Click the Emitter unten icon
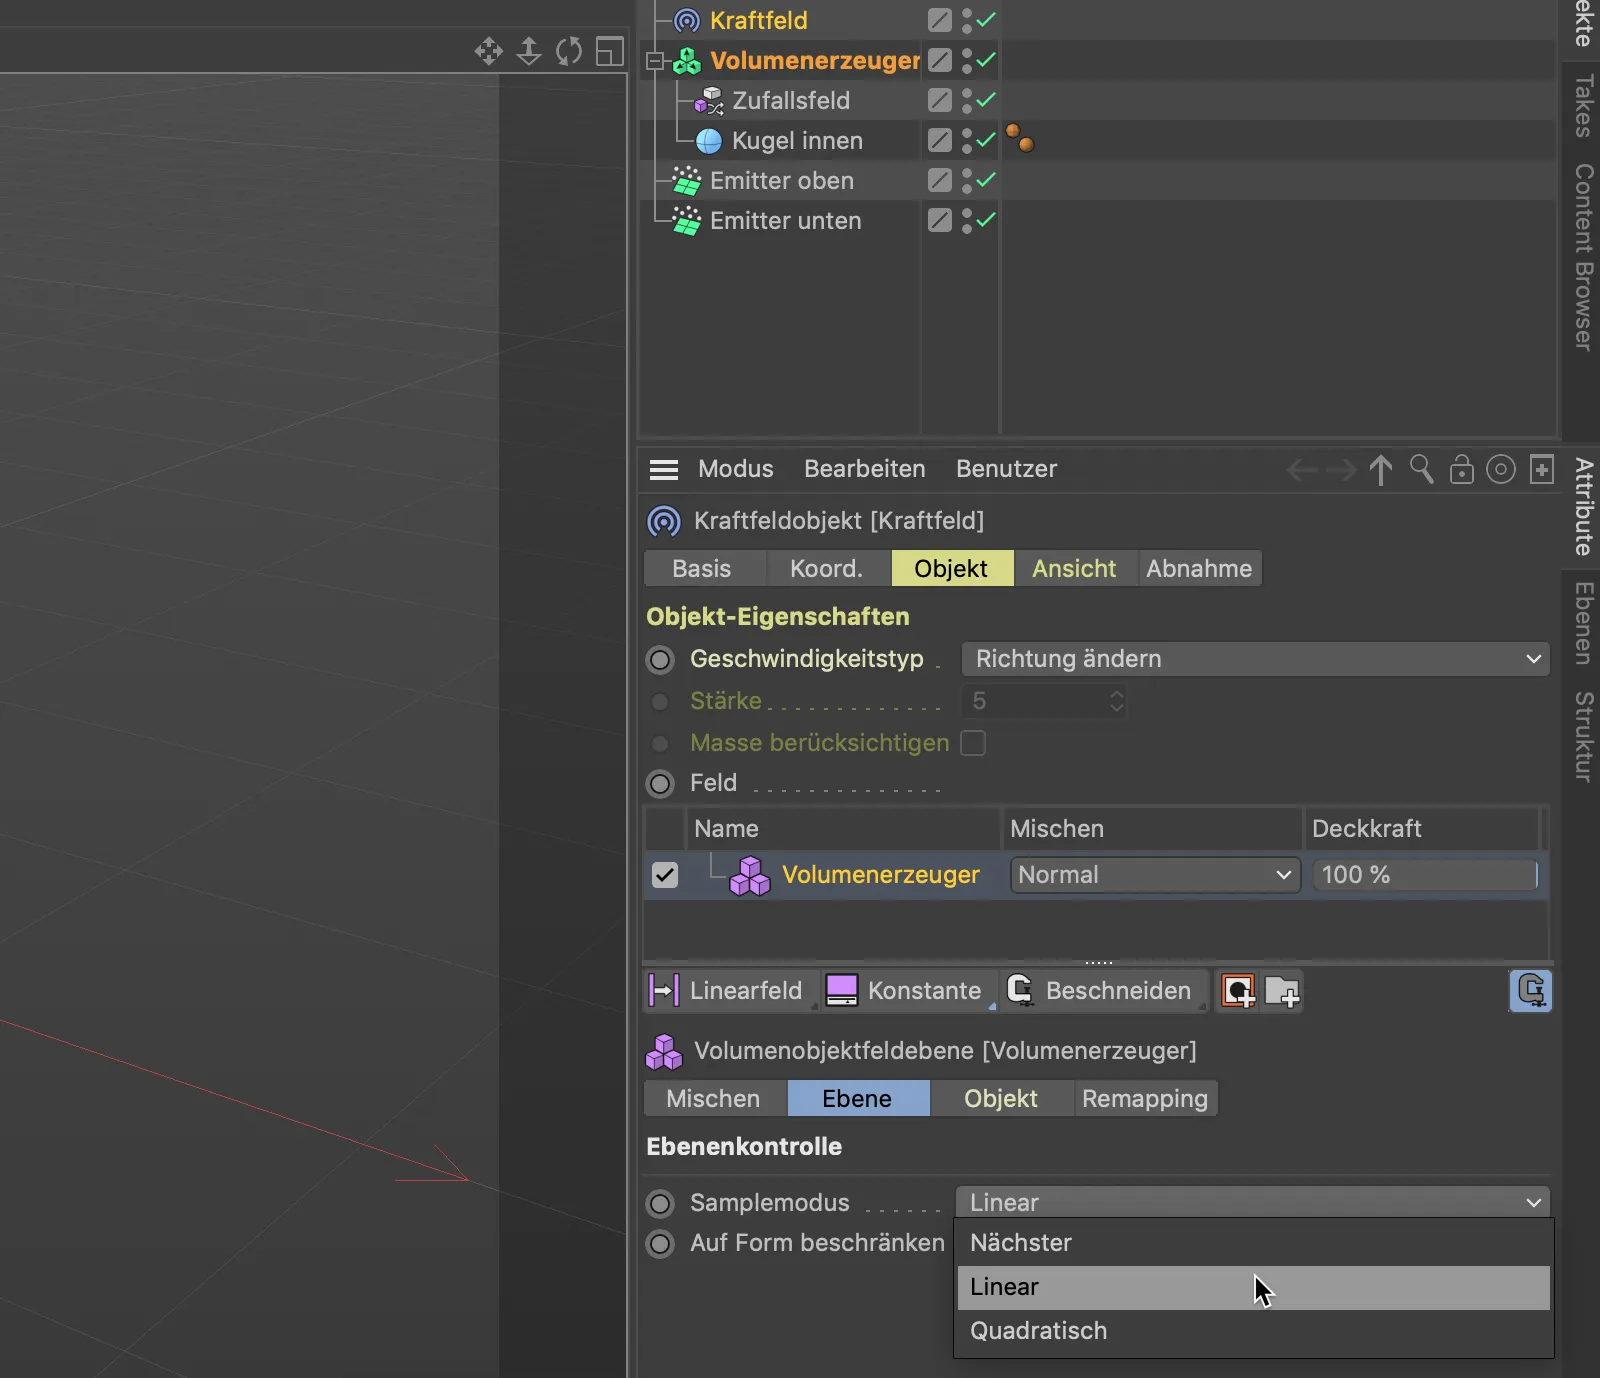This screenshot has width=1600, height=1378. [x=687, y=221]
